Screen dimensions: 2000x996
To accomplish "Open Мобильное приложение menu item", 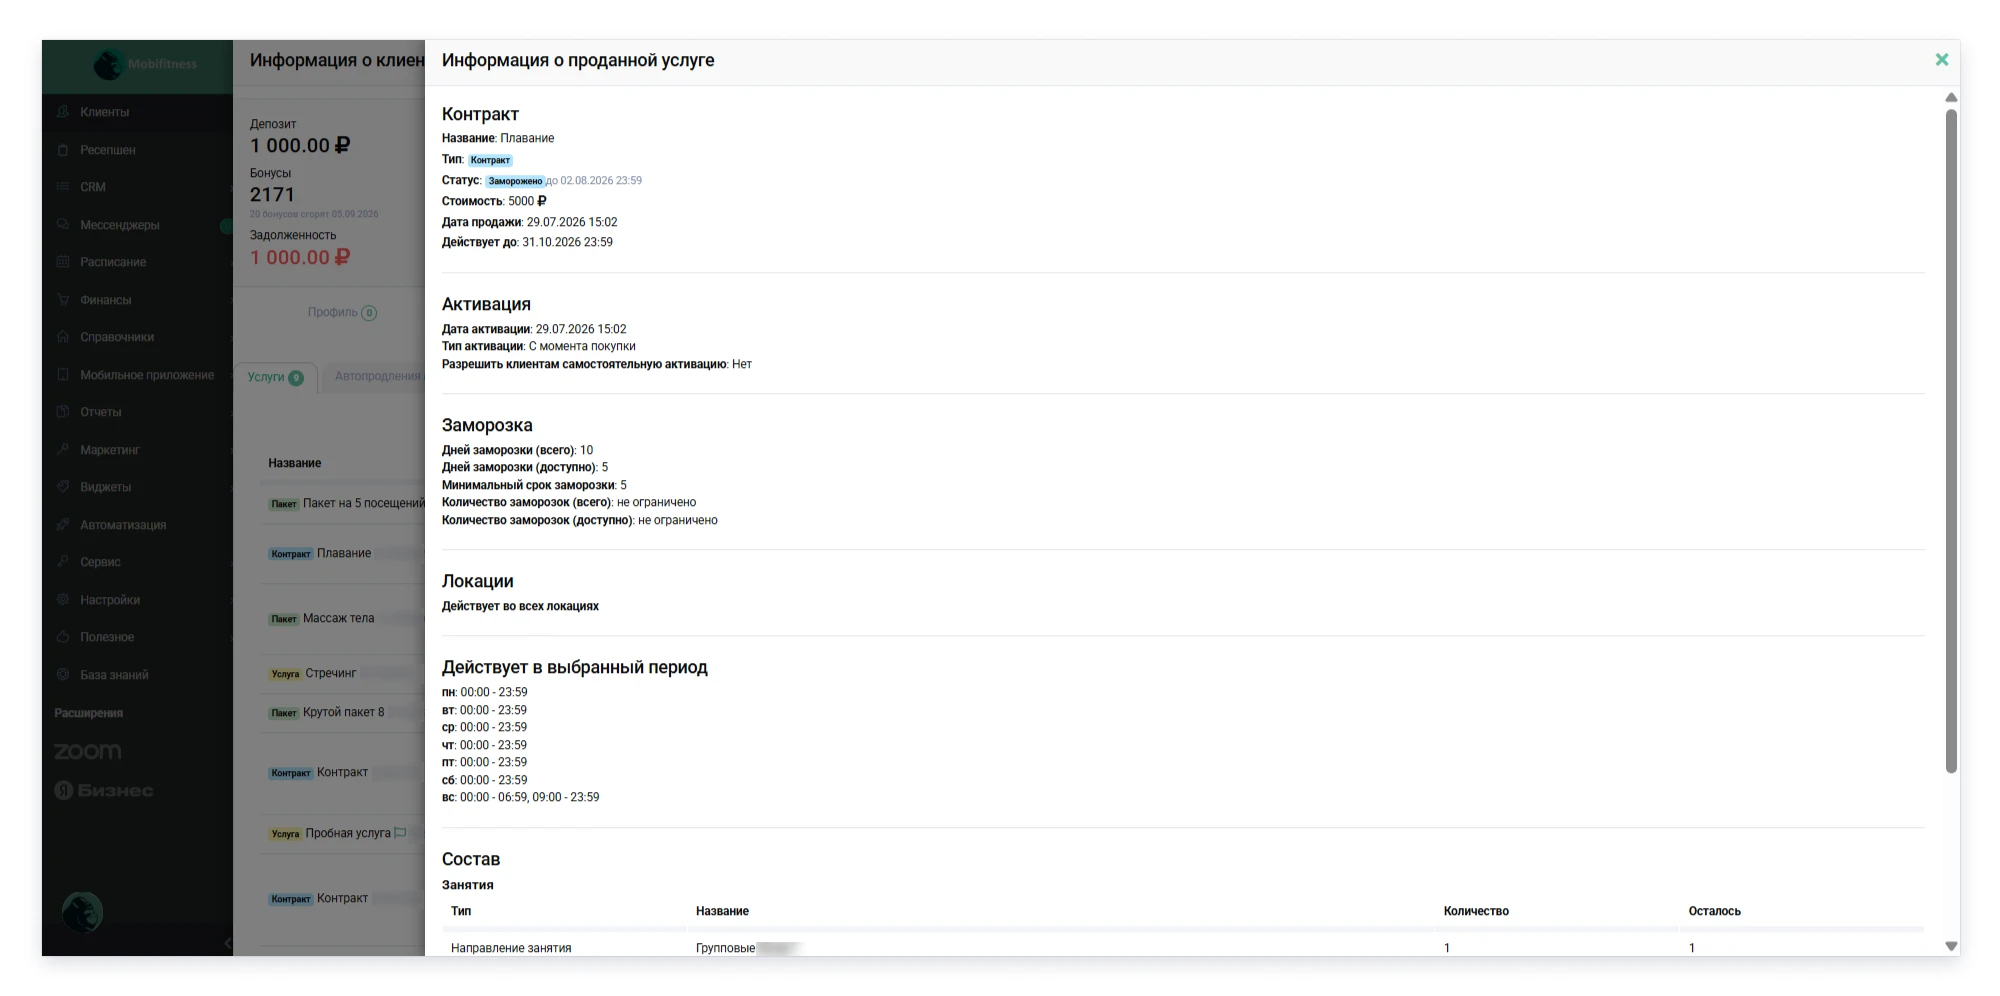I will pyautogui.click(x=137, y=375).
